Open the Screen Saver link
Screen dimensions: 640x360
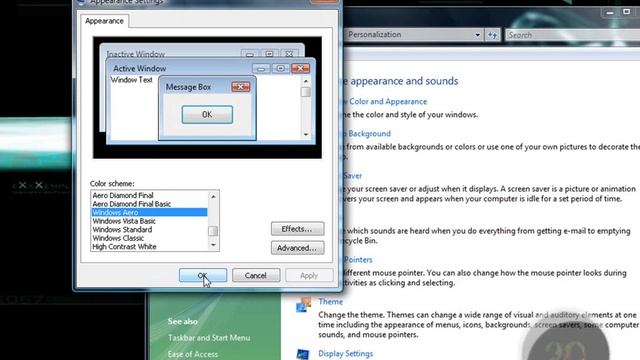point(353,176)
